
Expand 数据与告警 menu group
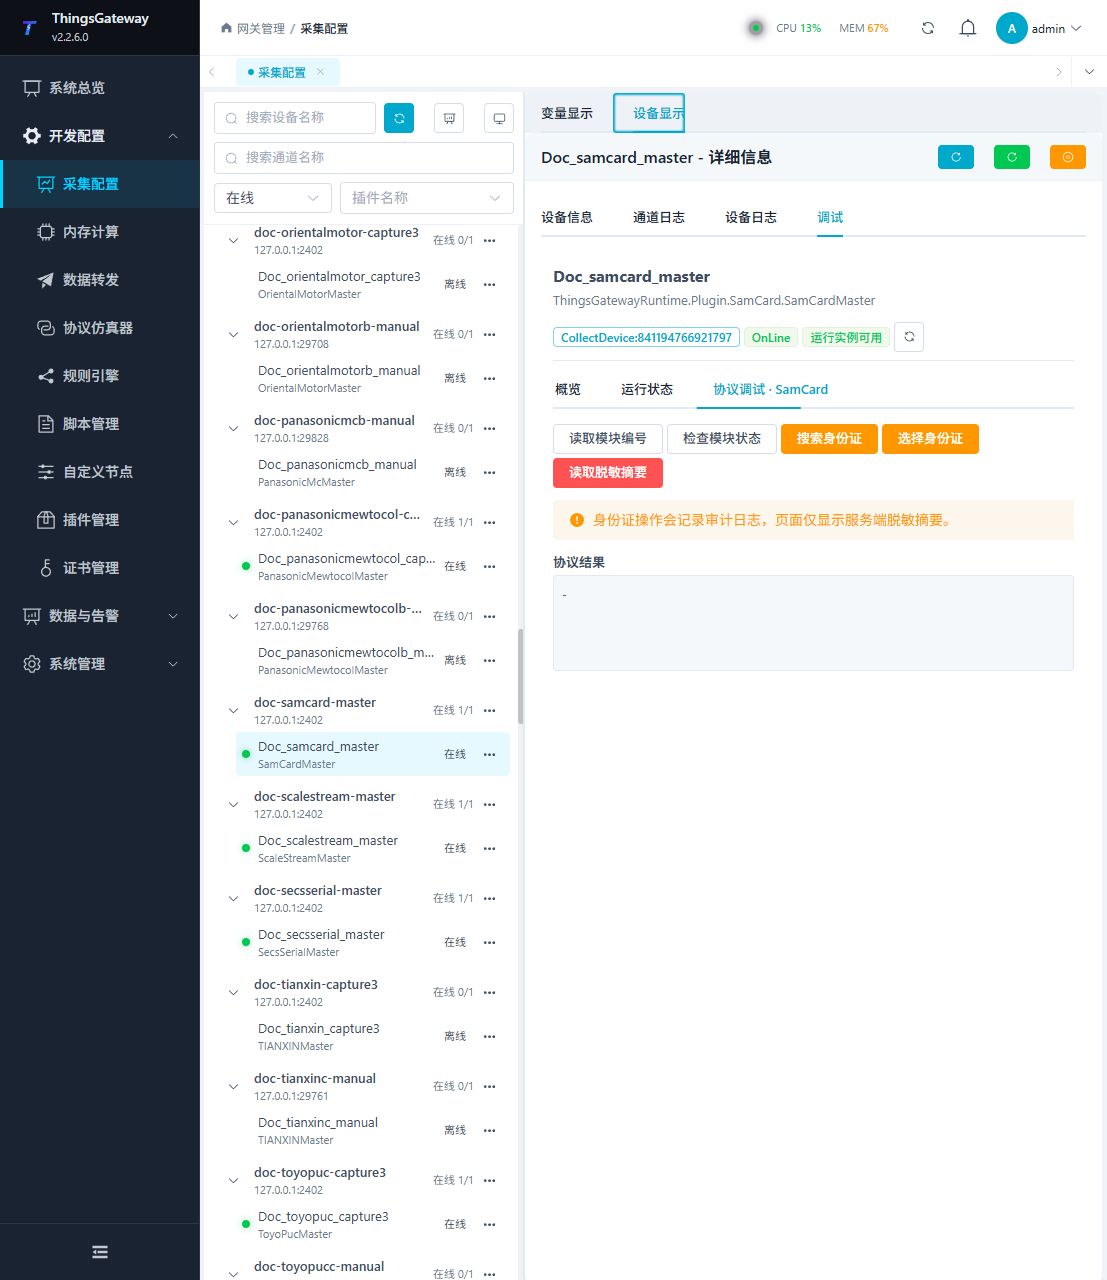click(100, 616)
